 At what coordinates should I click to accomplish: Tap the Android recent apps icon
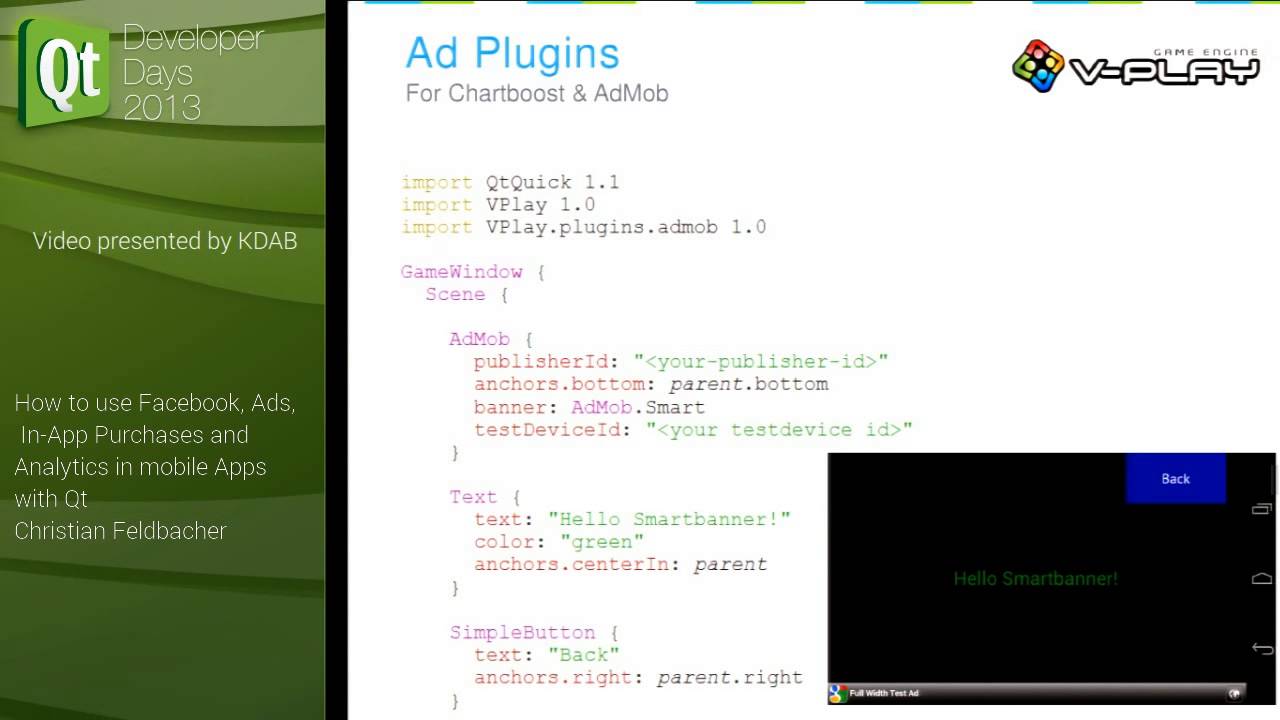point(1261,510)
